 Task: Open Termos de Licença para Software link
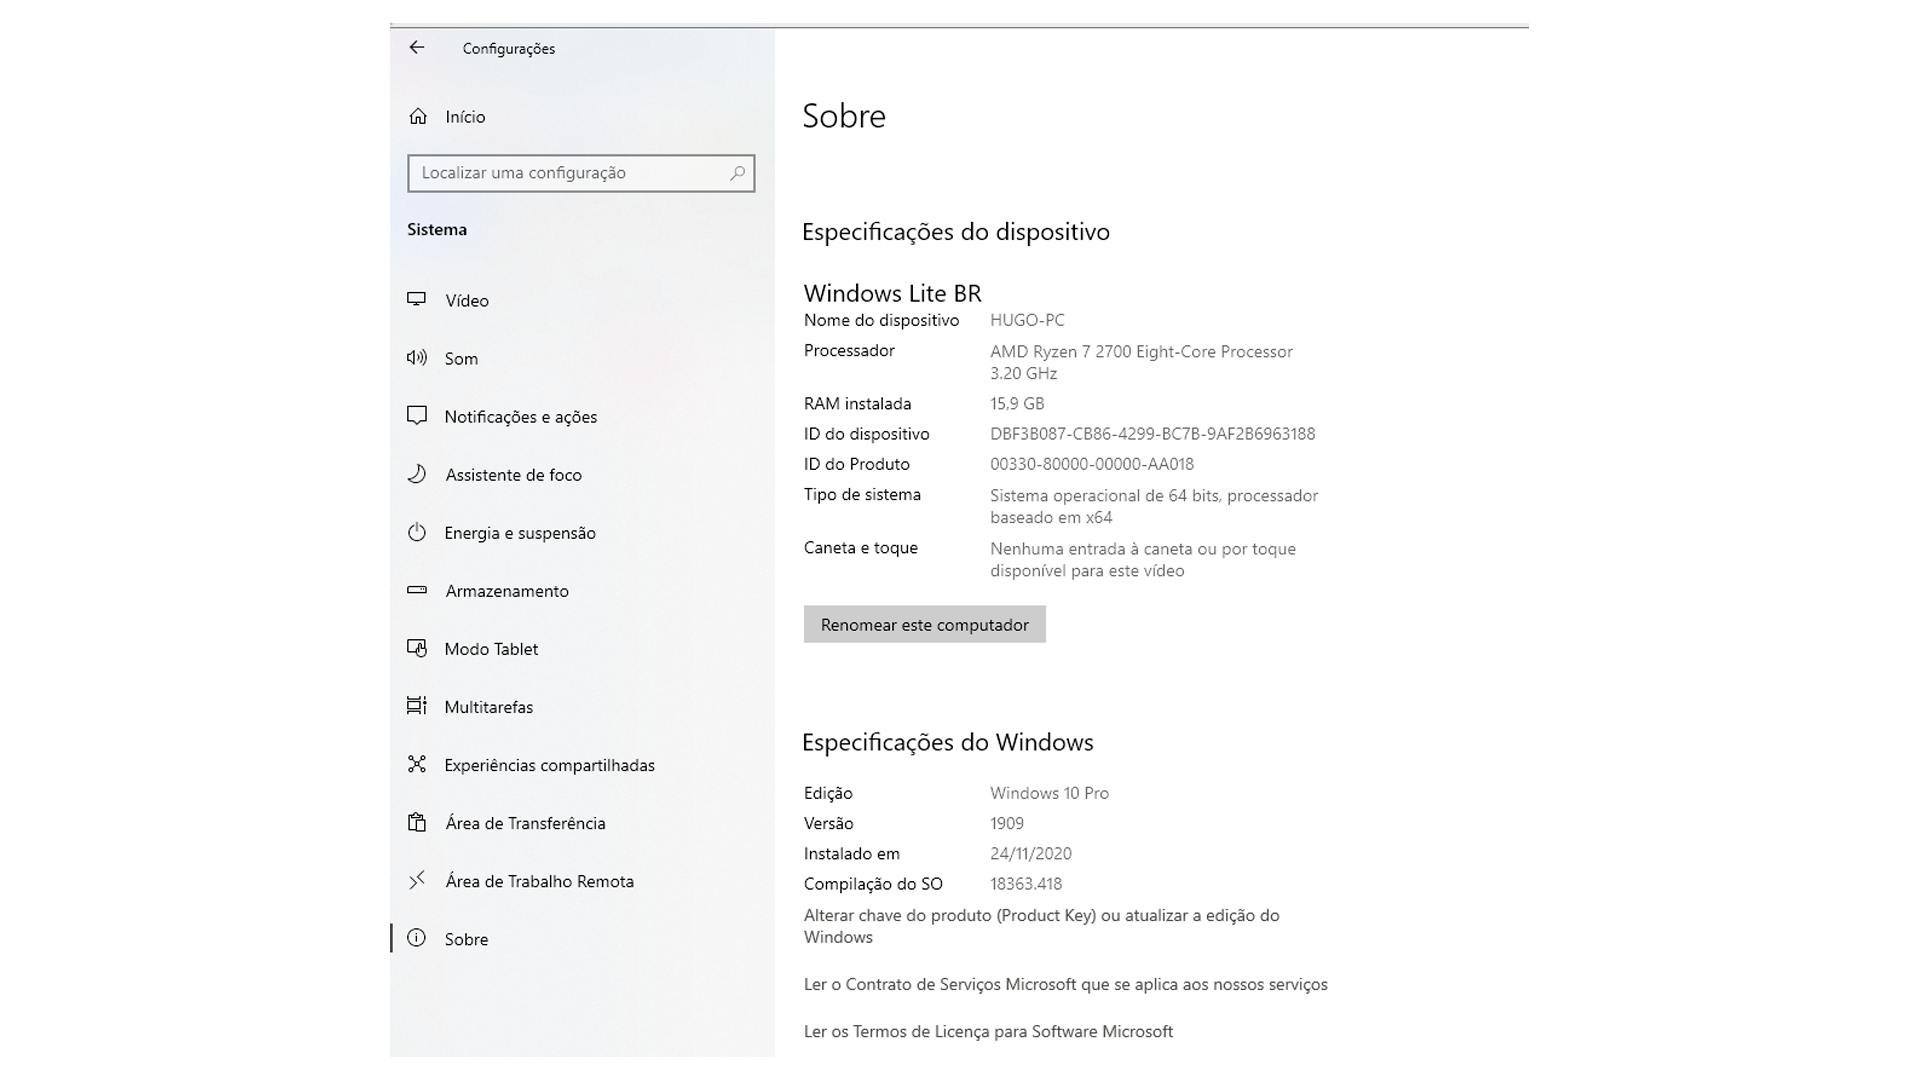click(988, 1031)
